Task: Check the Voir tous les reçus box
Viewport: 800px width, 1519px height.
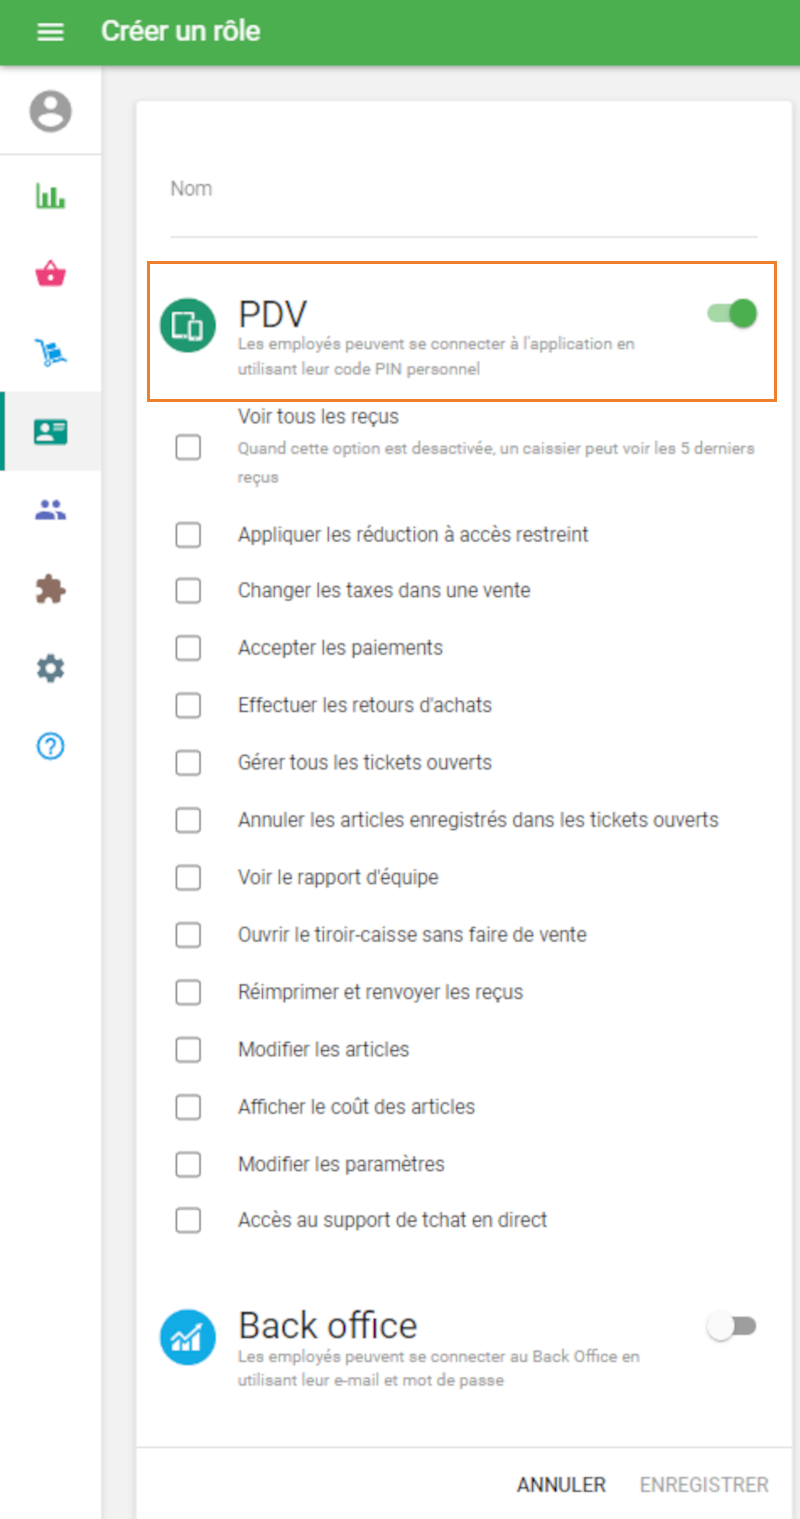Action: coord(188,447)
